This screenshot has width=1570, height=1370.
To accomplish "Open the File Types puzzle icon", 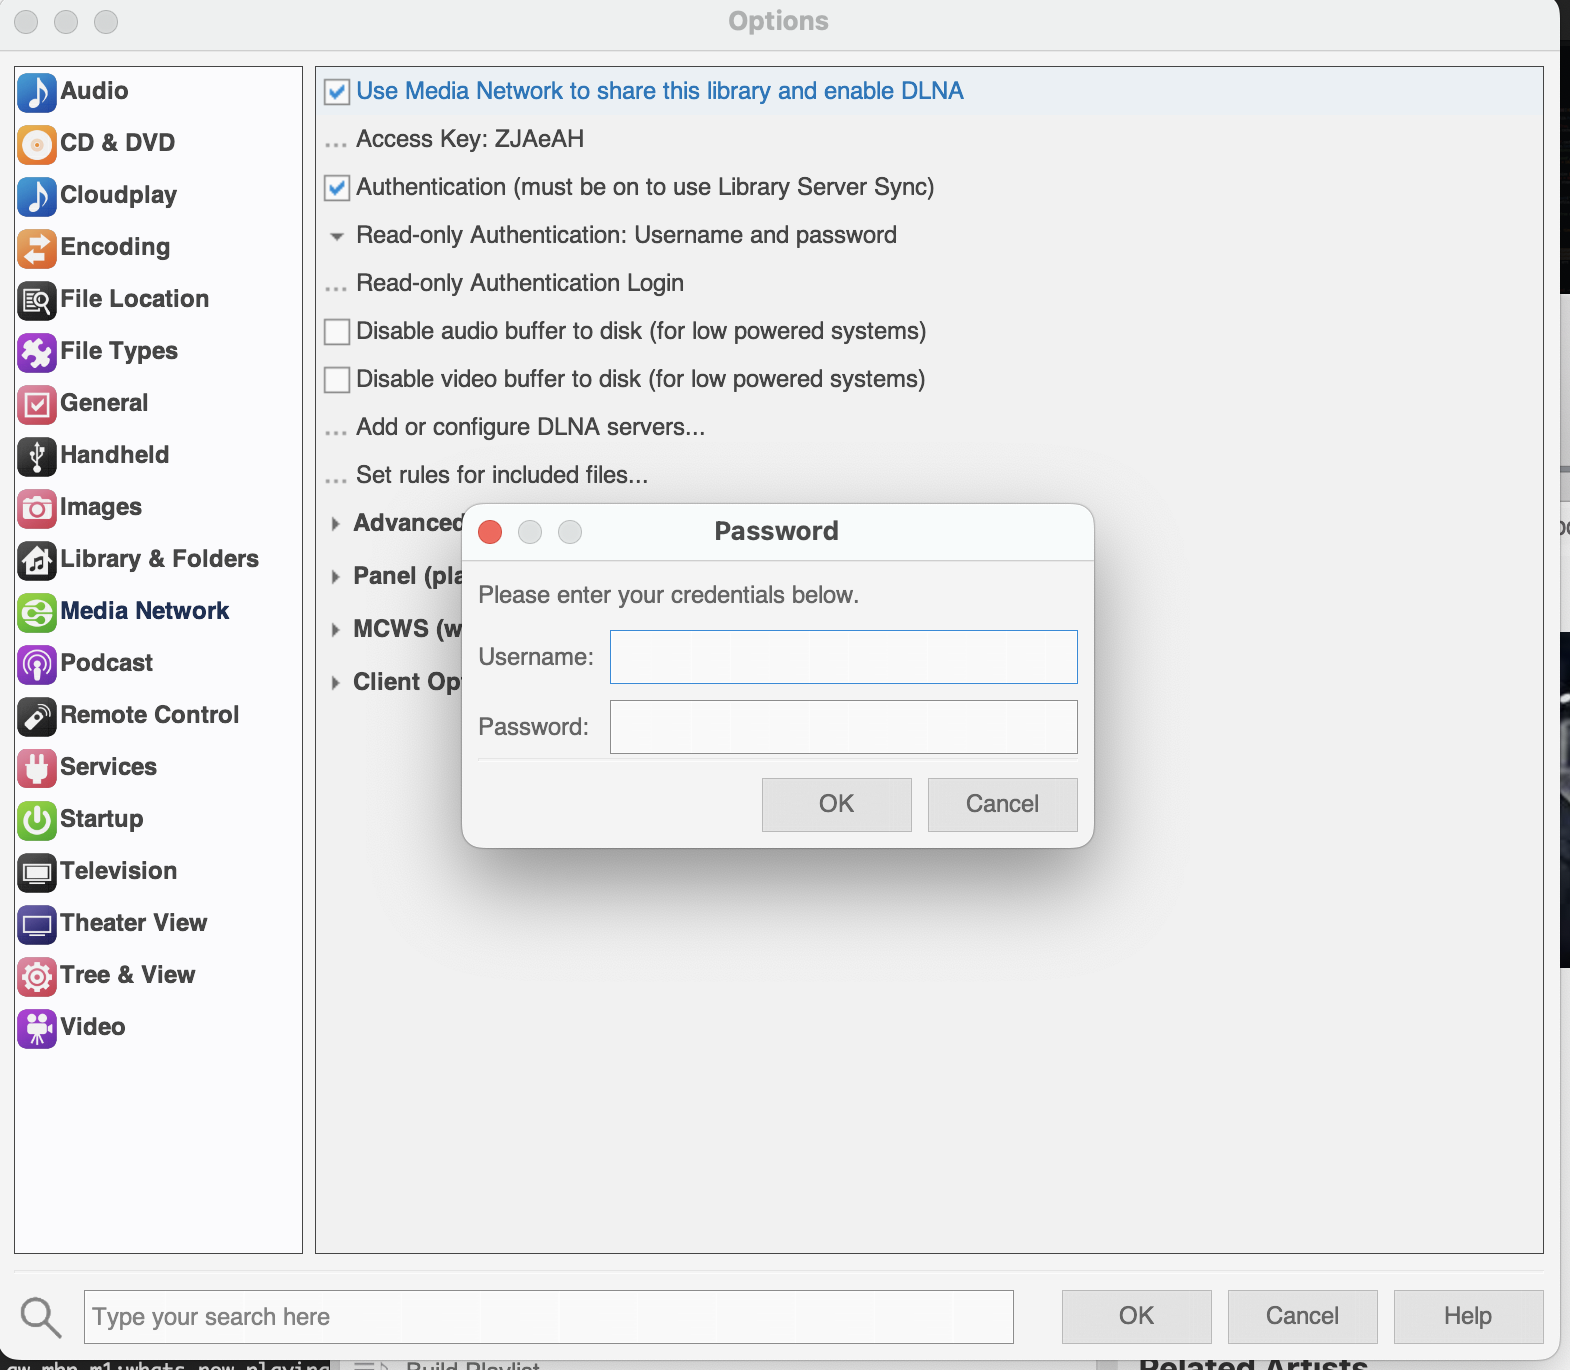I will [37, 352].
